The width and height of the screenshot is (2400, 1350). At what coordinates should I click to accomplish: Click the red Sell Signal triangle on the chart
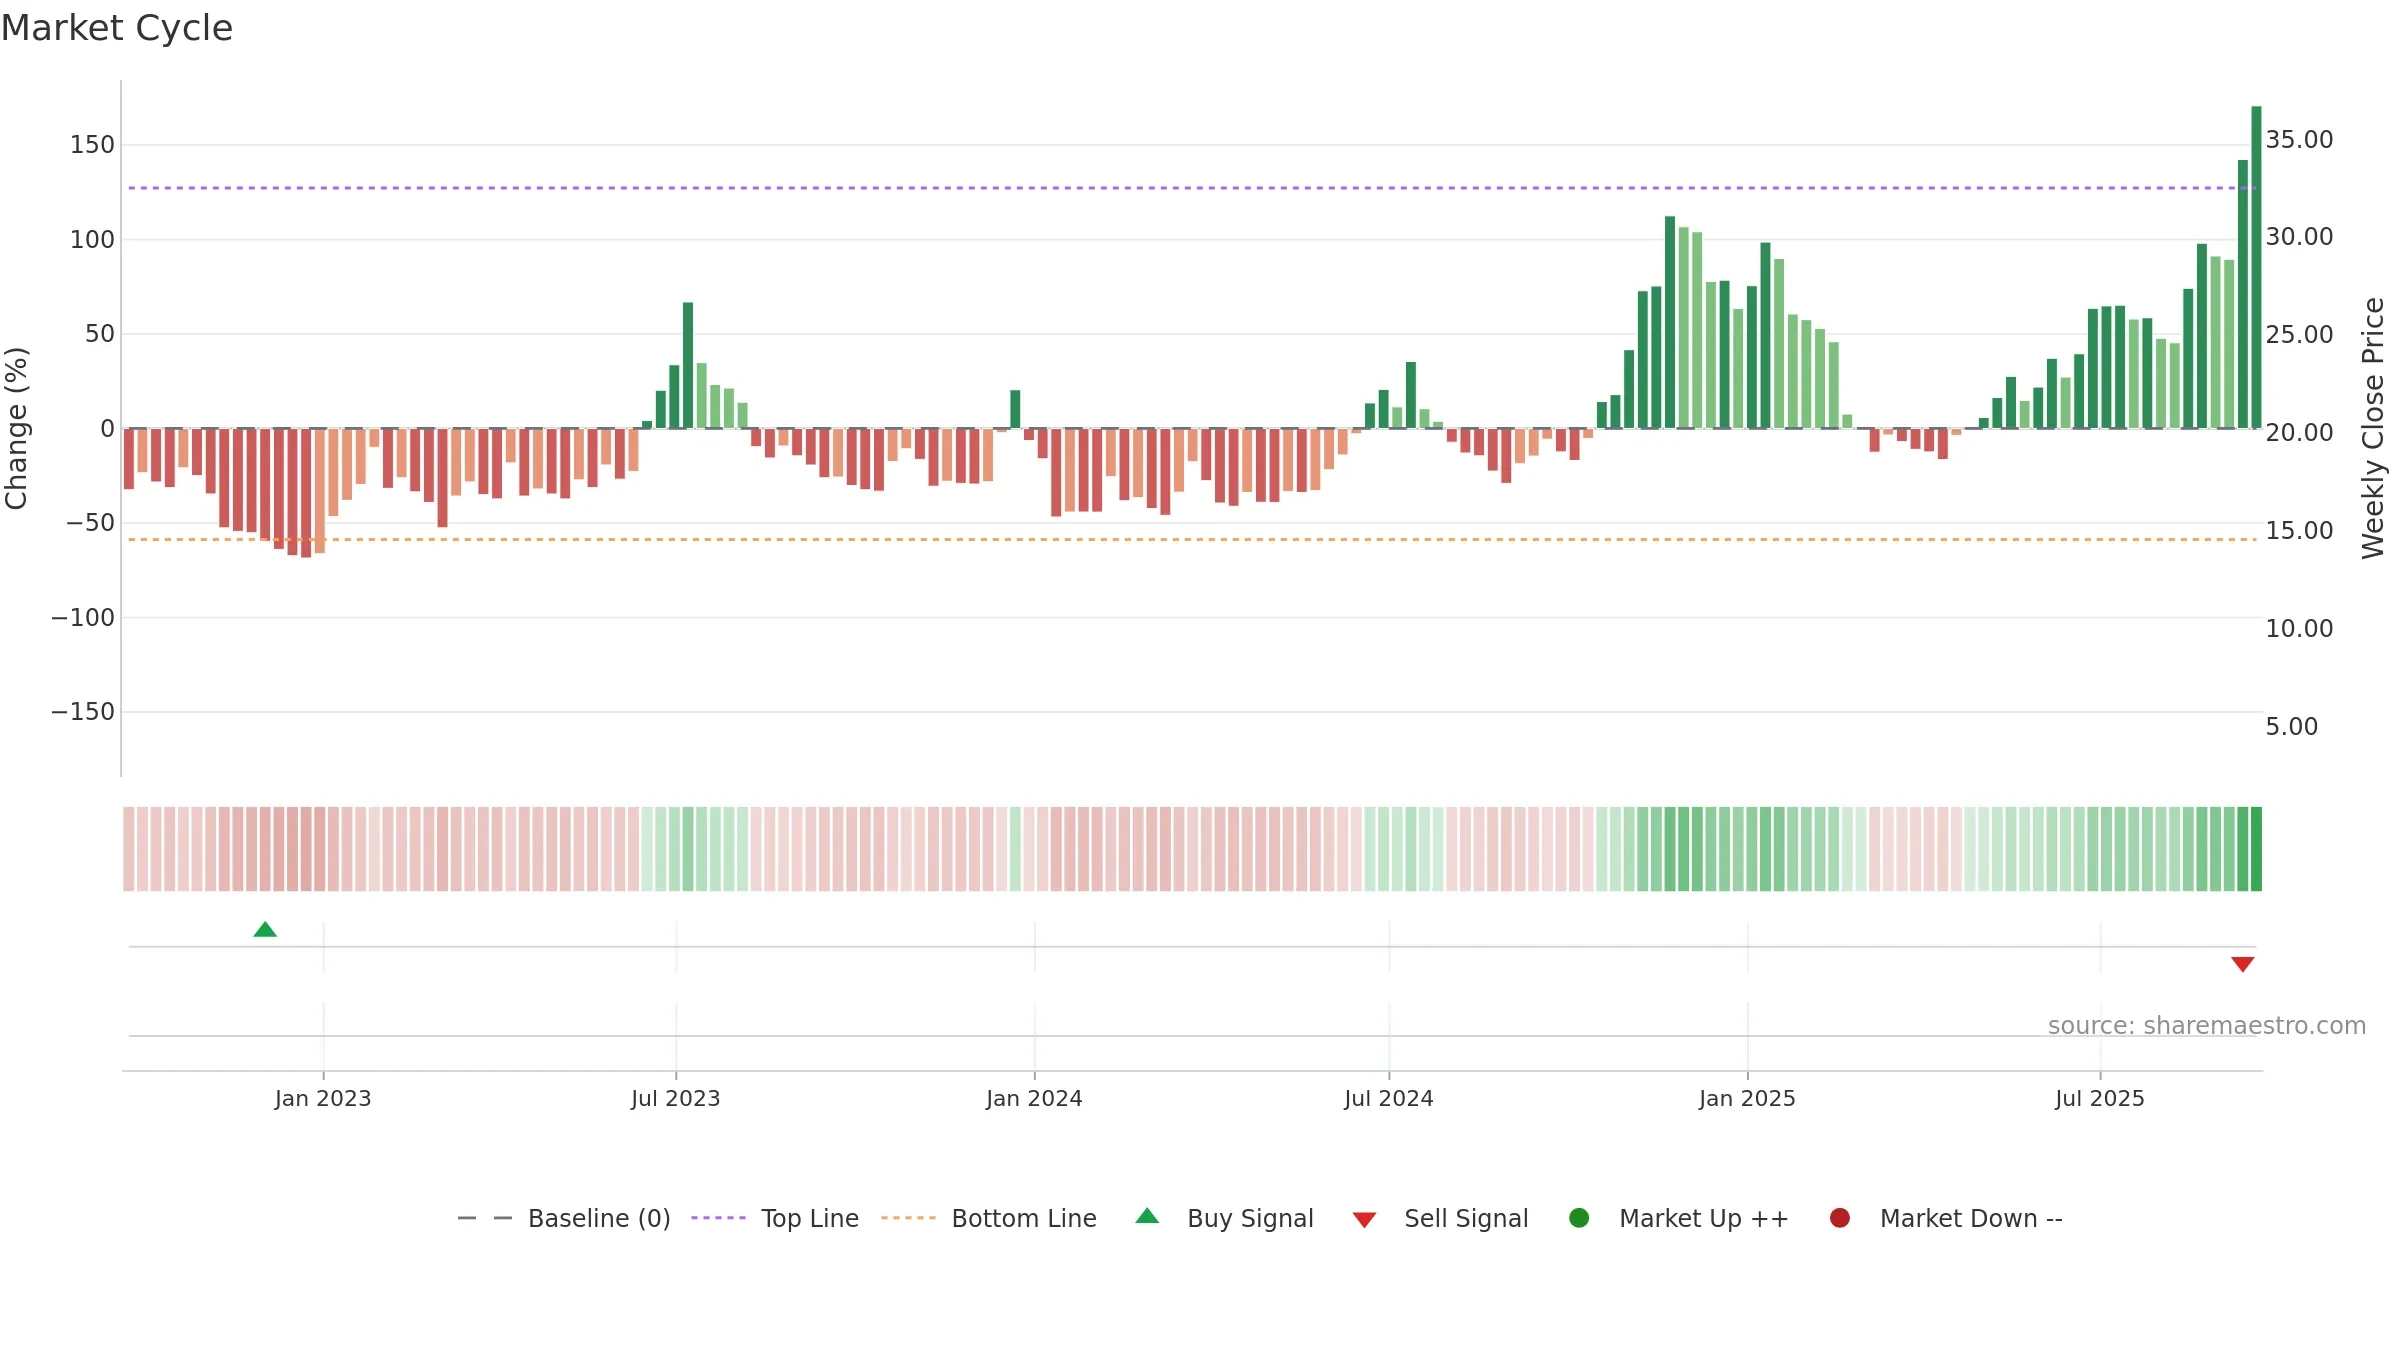coord(2243,964)
